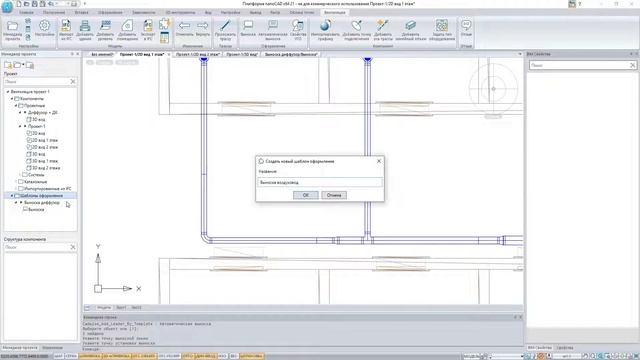Collapse the 'Выноска диффузор' tree node
This screenshot has width=640, height=360.
coord(16,202)
